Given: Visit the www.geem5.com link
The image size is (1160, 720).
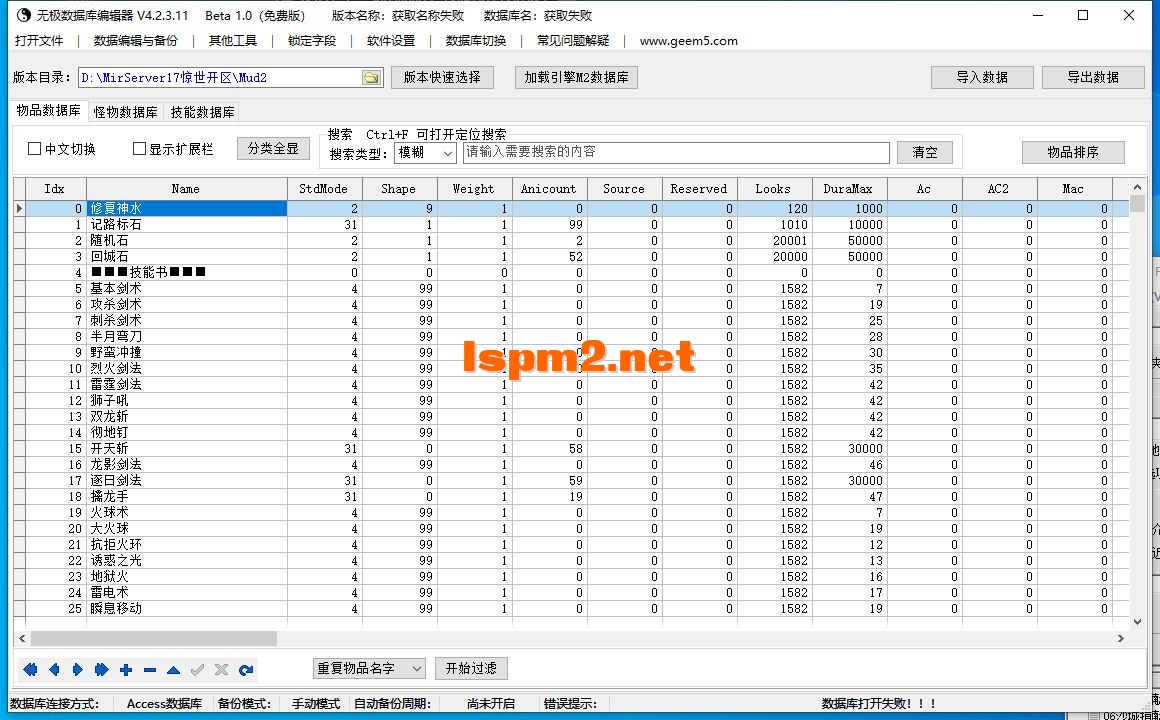Looking at the screenshot, I should pyautogui.click(x=688, y=41).
